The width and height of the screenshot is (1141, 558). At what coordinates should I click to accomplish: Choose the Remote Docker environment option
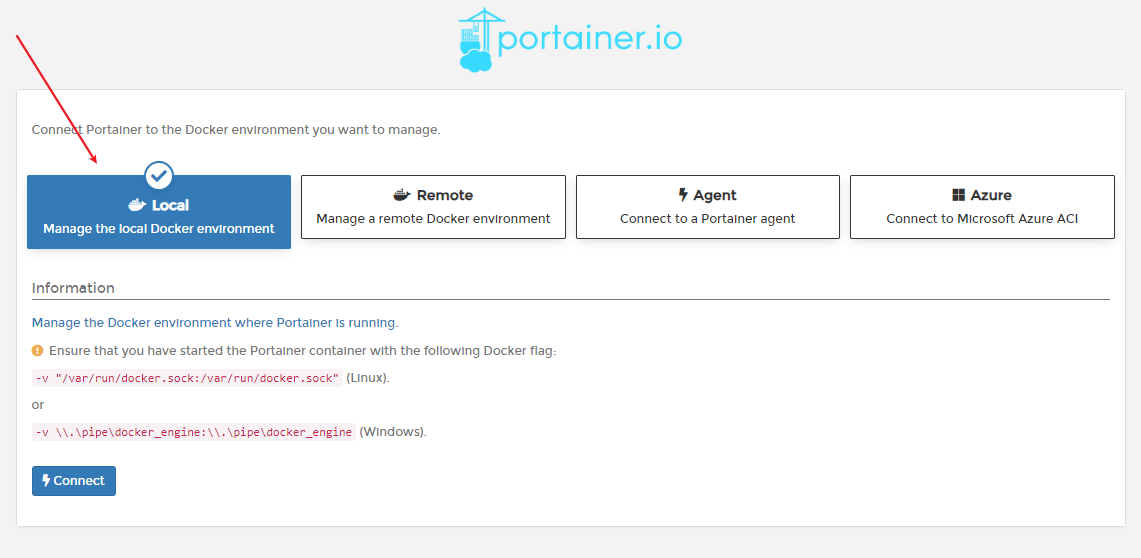click(x=433, y=207)
